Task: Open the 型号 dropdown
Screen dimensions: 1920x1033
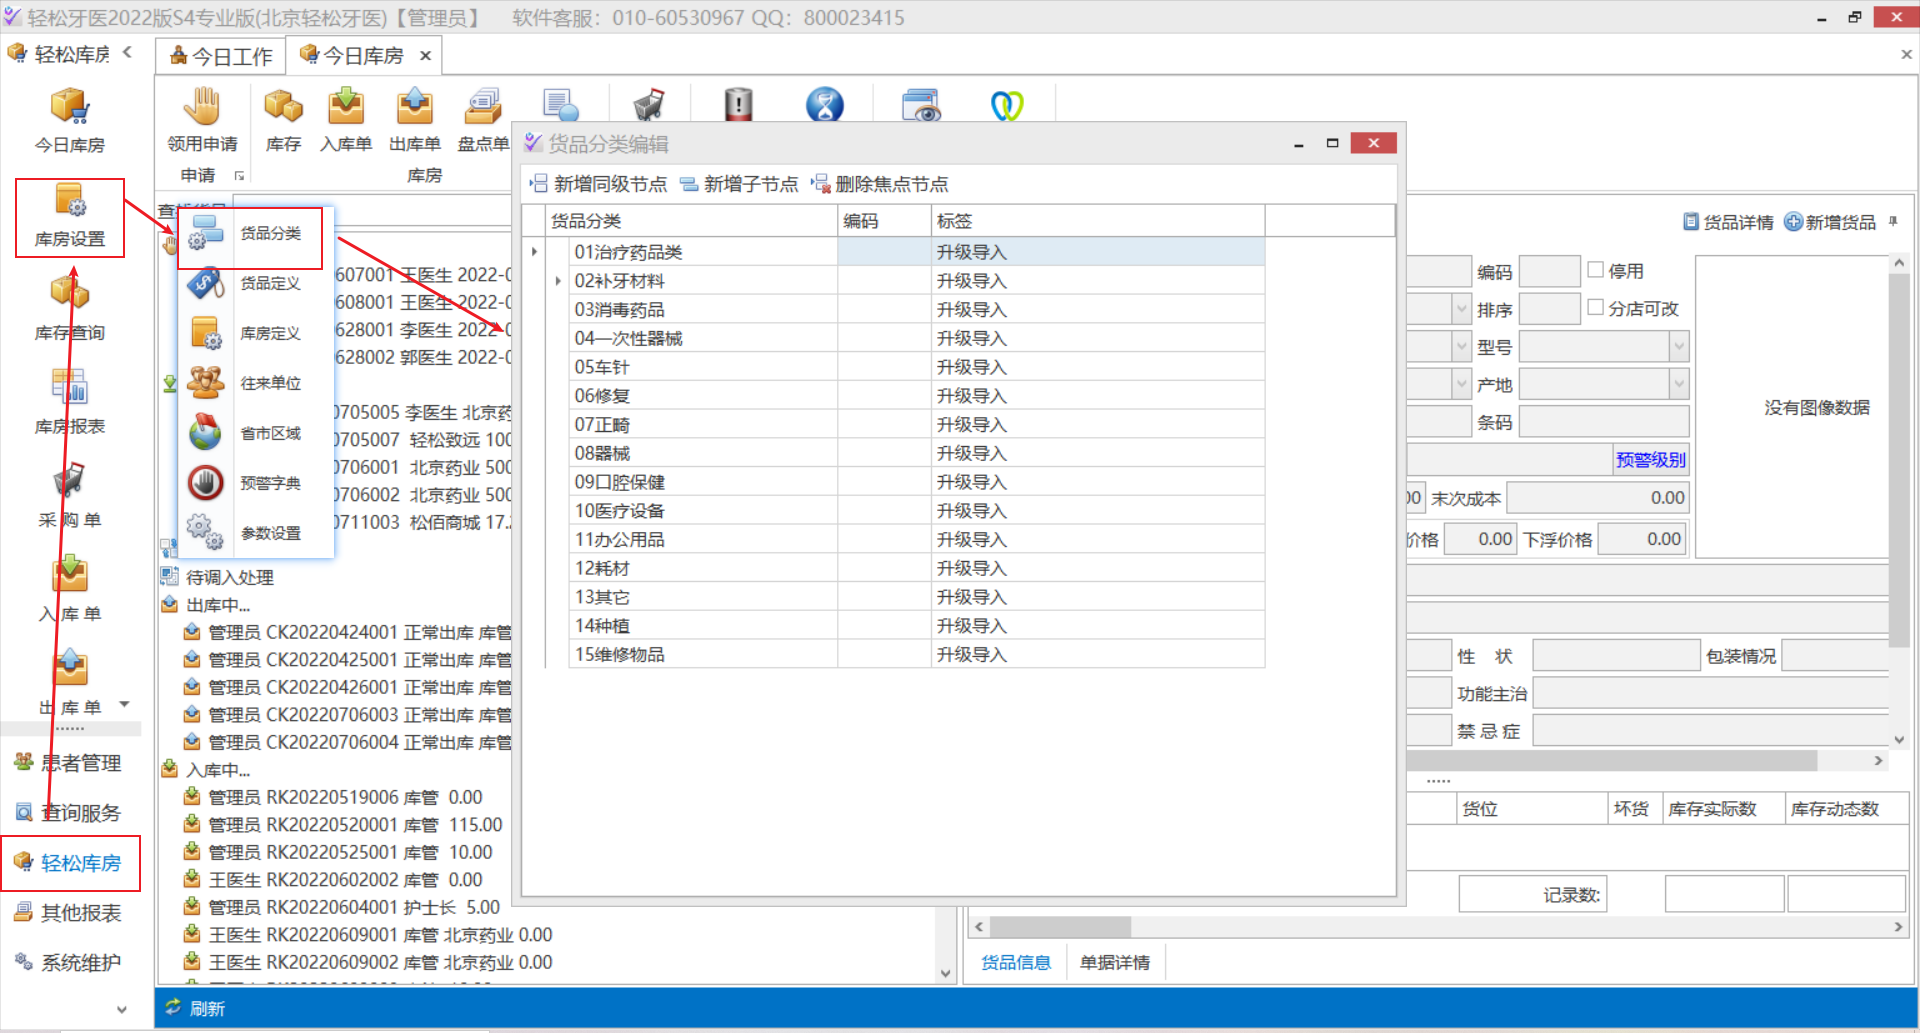Action: (1679, 347)
